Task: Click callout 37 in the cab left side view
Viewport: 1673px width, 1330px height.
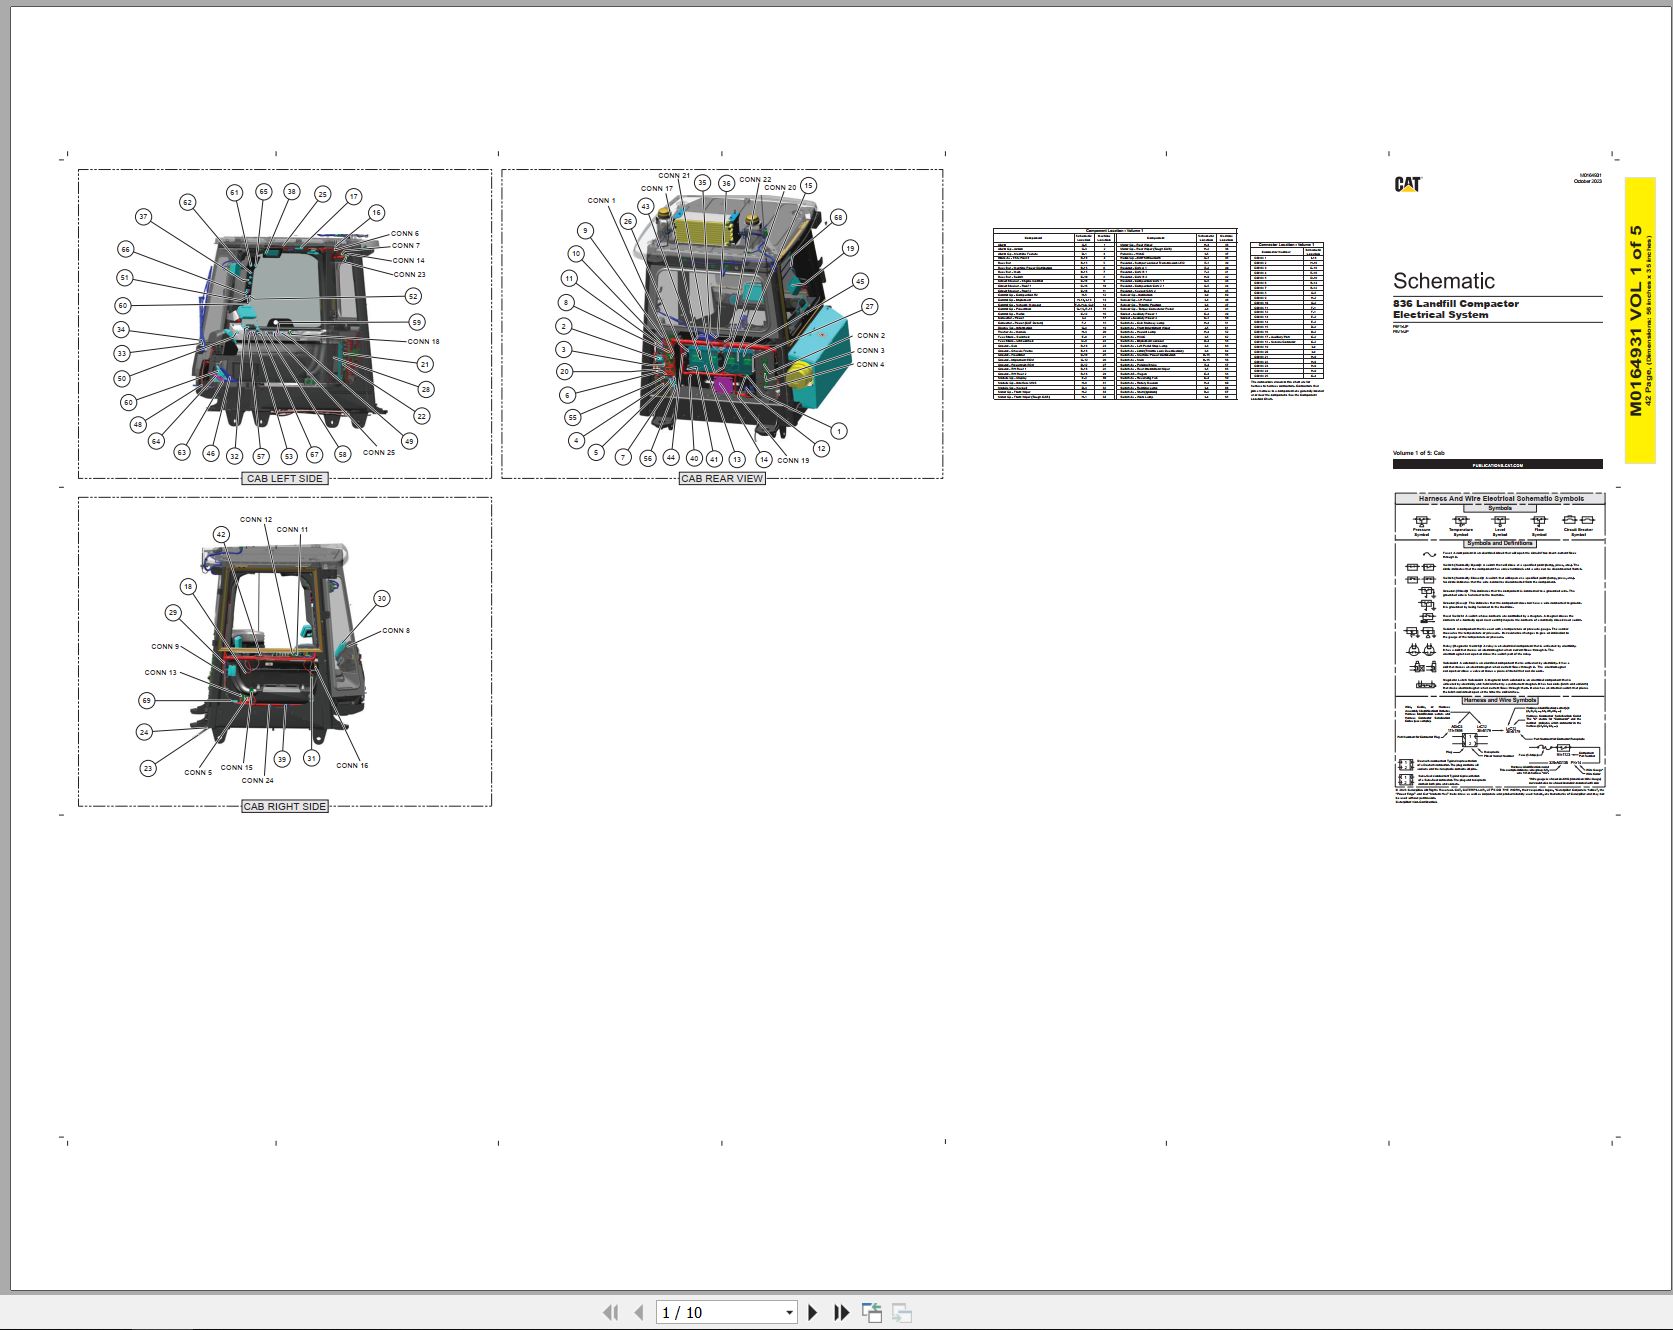Action: (143, 217)
